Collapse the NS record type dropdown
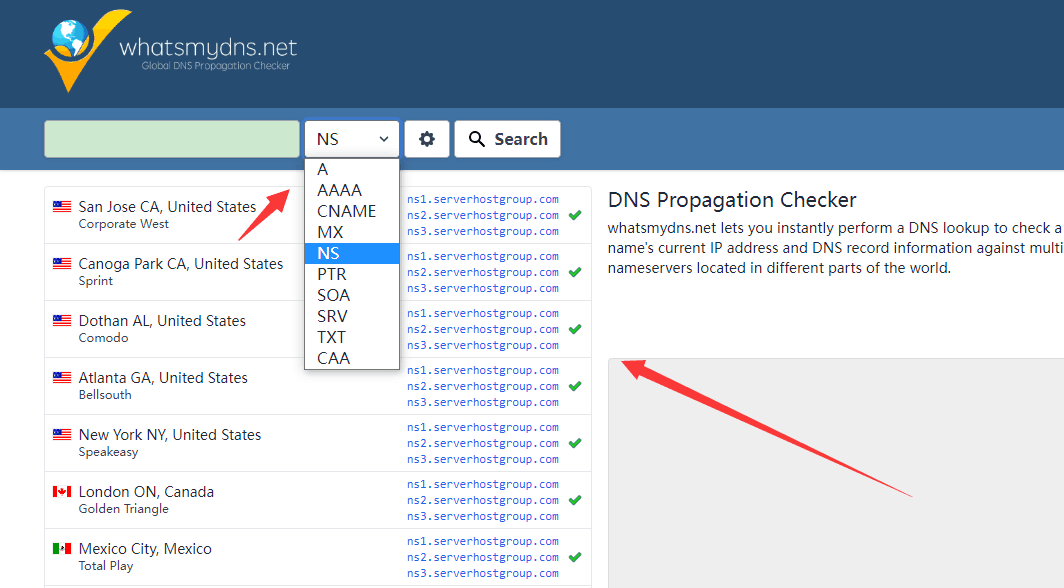This screenshot has height=588, width=1064. (351, 139)
